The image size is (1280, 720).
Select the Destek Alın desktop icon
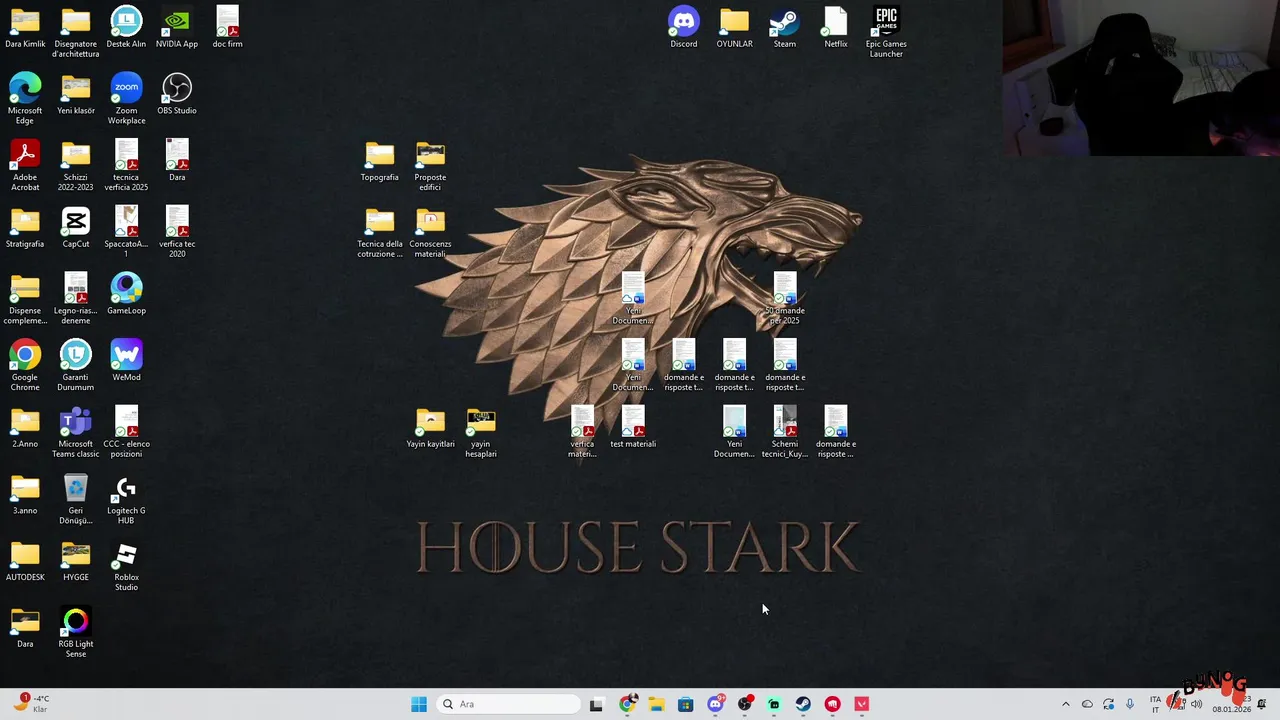126,27
